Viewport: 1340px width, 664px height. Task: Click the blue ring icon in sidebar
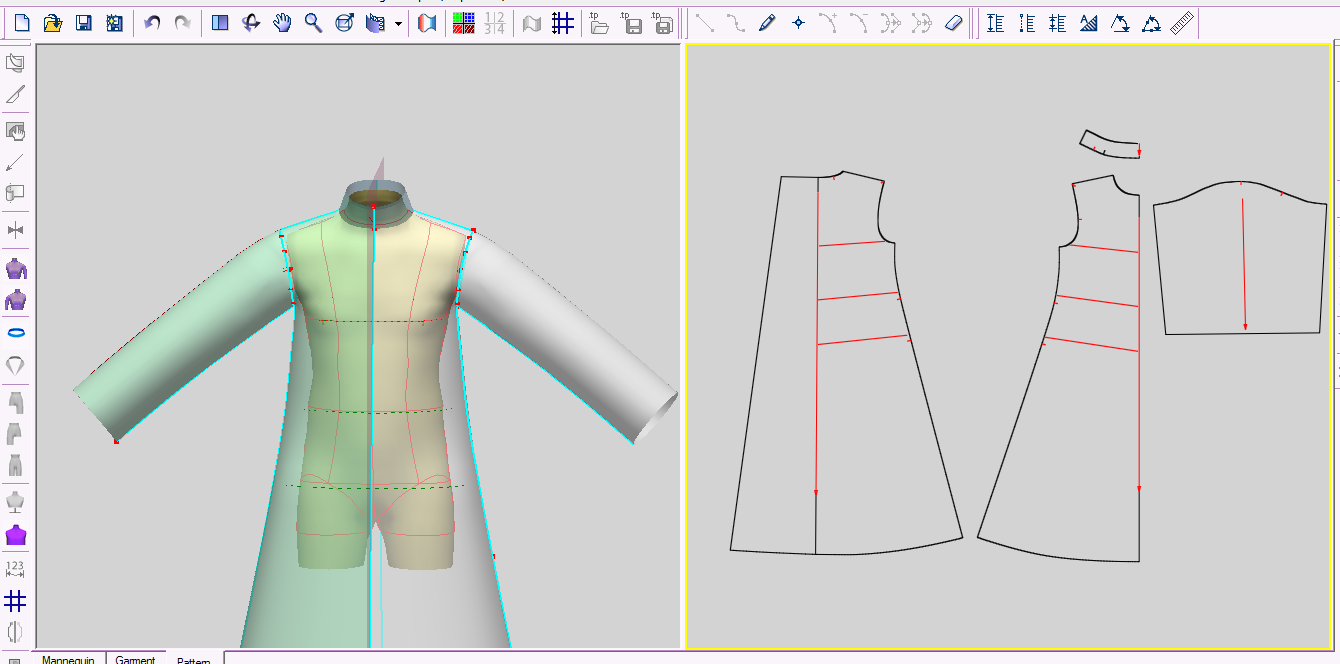tap(15, 332)
